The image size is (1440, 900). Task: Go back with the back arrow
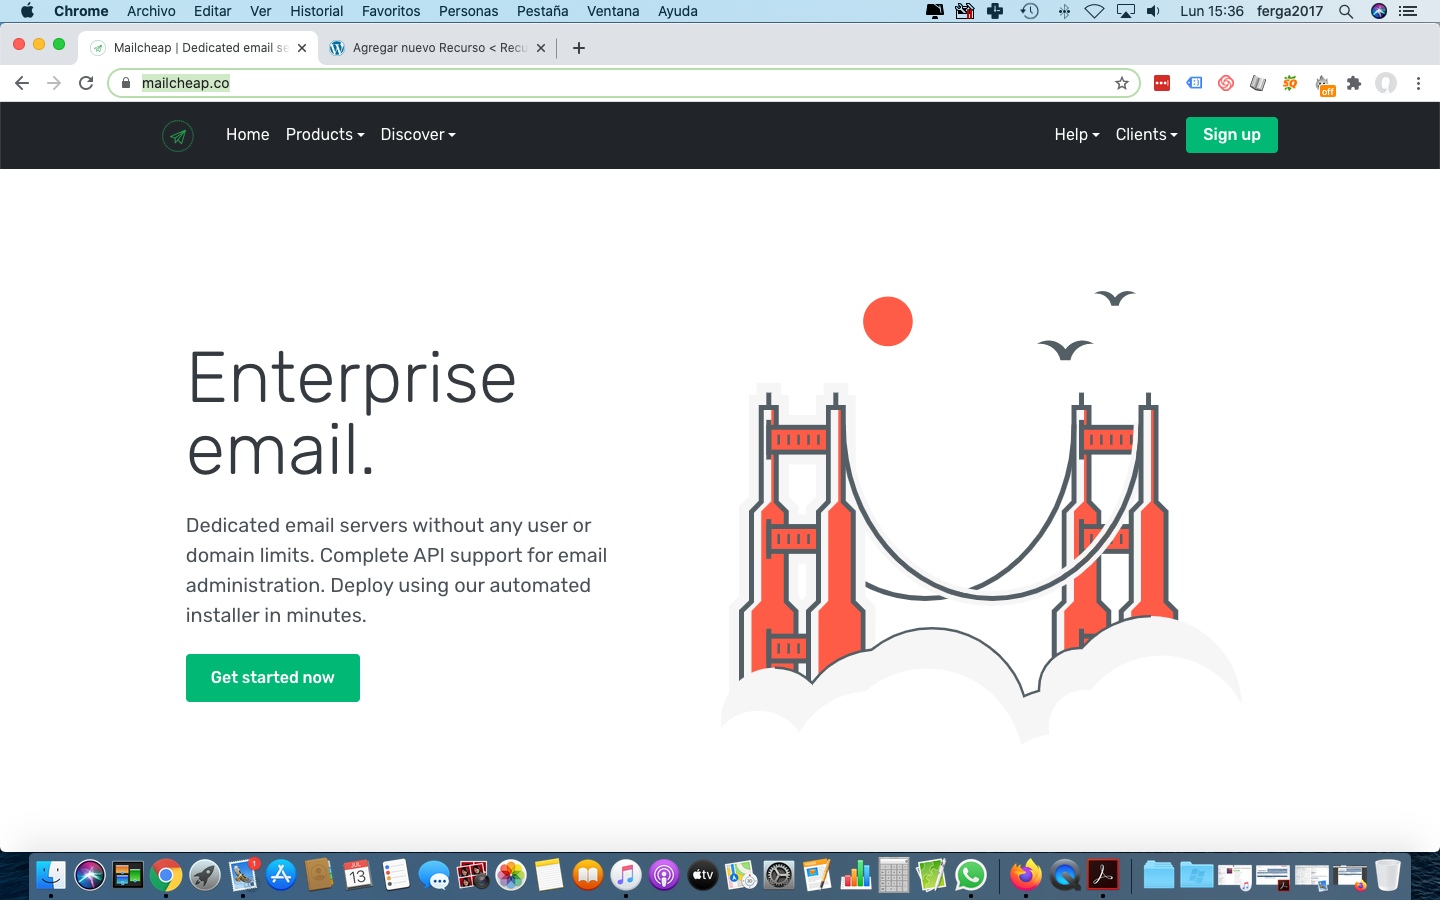(22, 83)
